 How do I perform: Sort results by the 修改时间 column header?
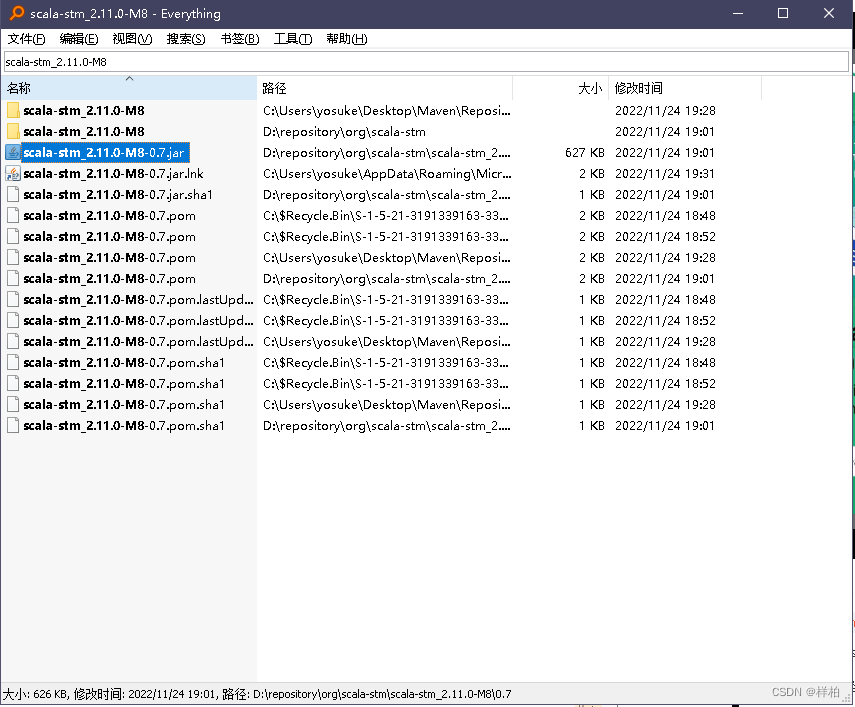(685, 88)
